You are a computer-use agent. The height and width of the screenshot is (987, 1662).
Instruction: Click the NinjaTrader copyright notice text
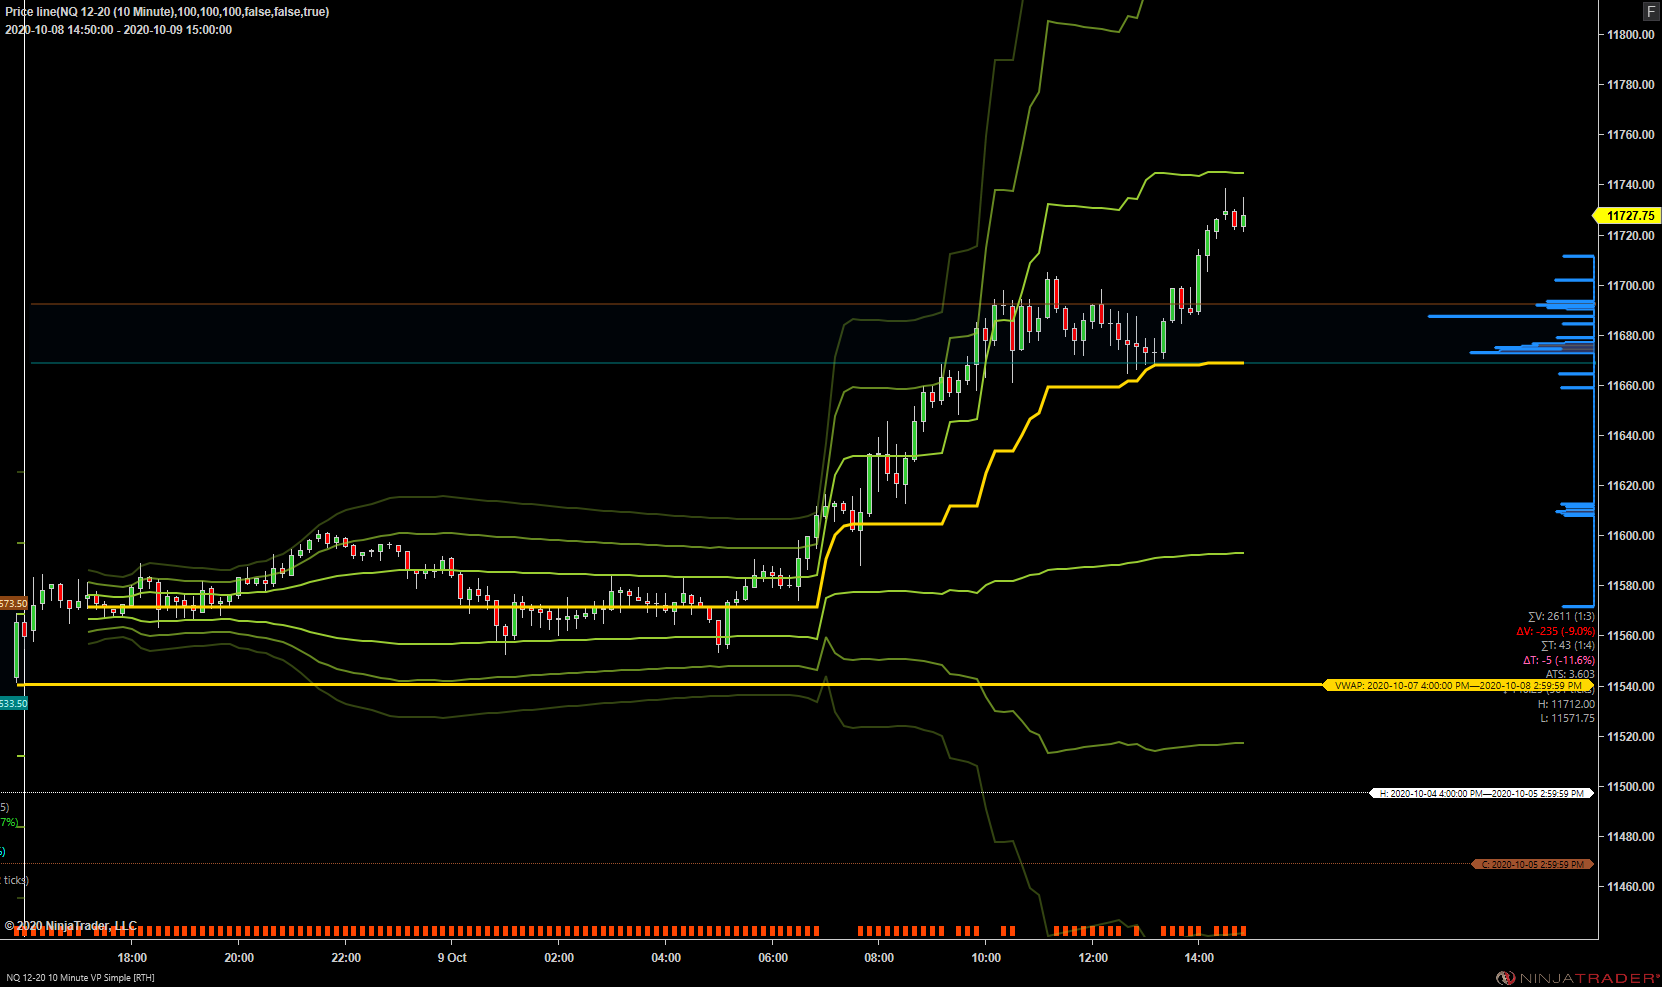(70, 926)
